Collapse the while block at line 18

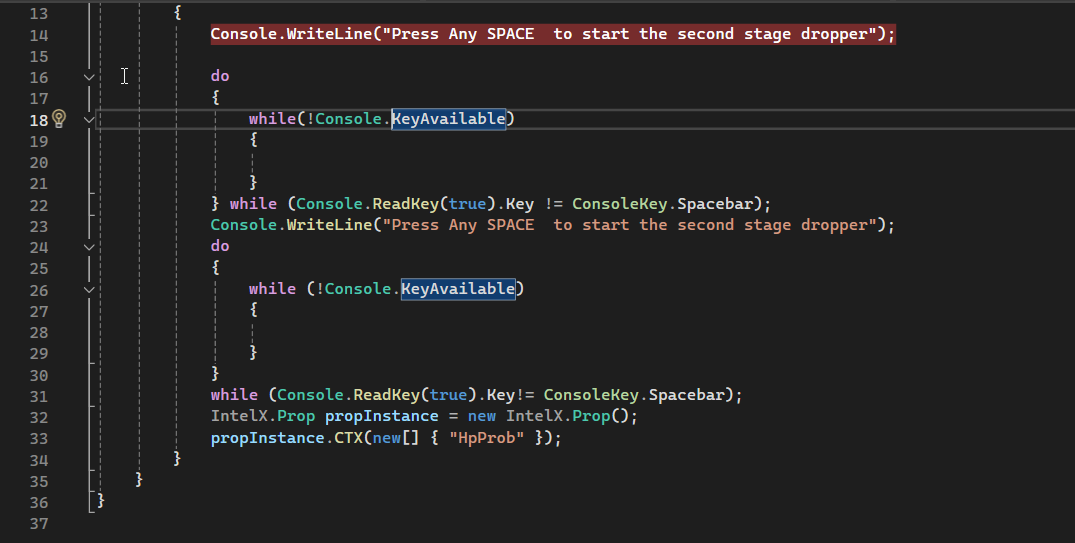click(x=89, y=120)
